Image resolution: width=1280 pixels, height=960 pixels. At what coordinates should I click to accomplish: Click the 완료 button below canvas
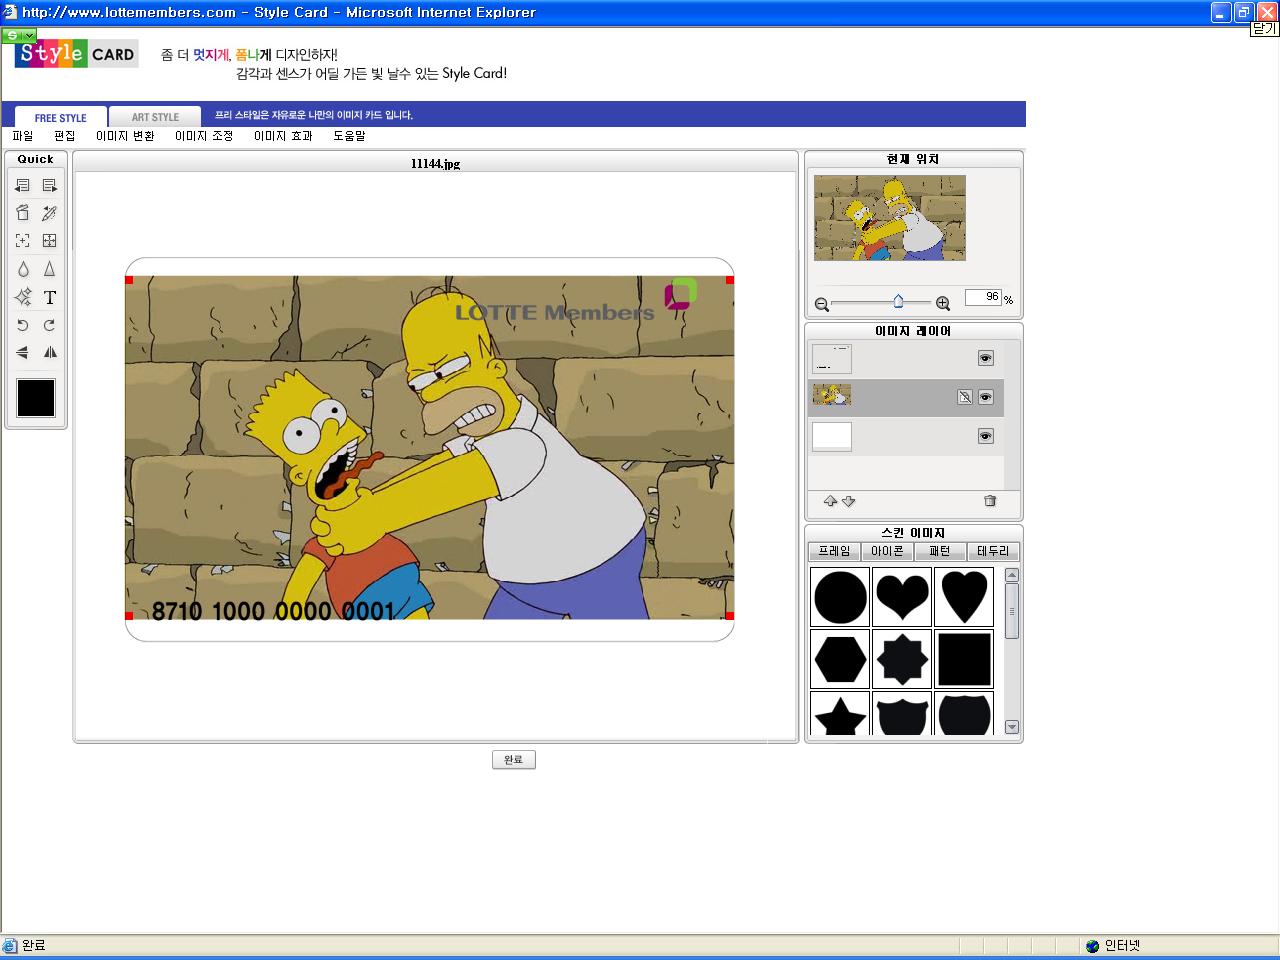tap(514, 760)
